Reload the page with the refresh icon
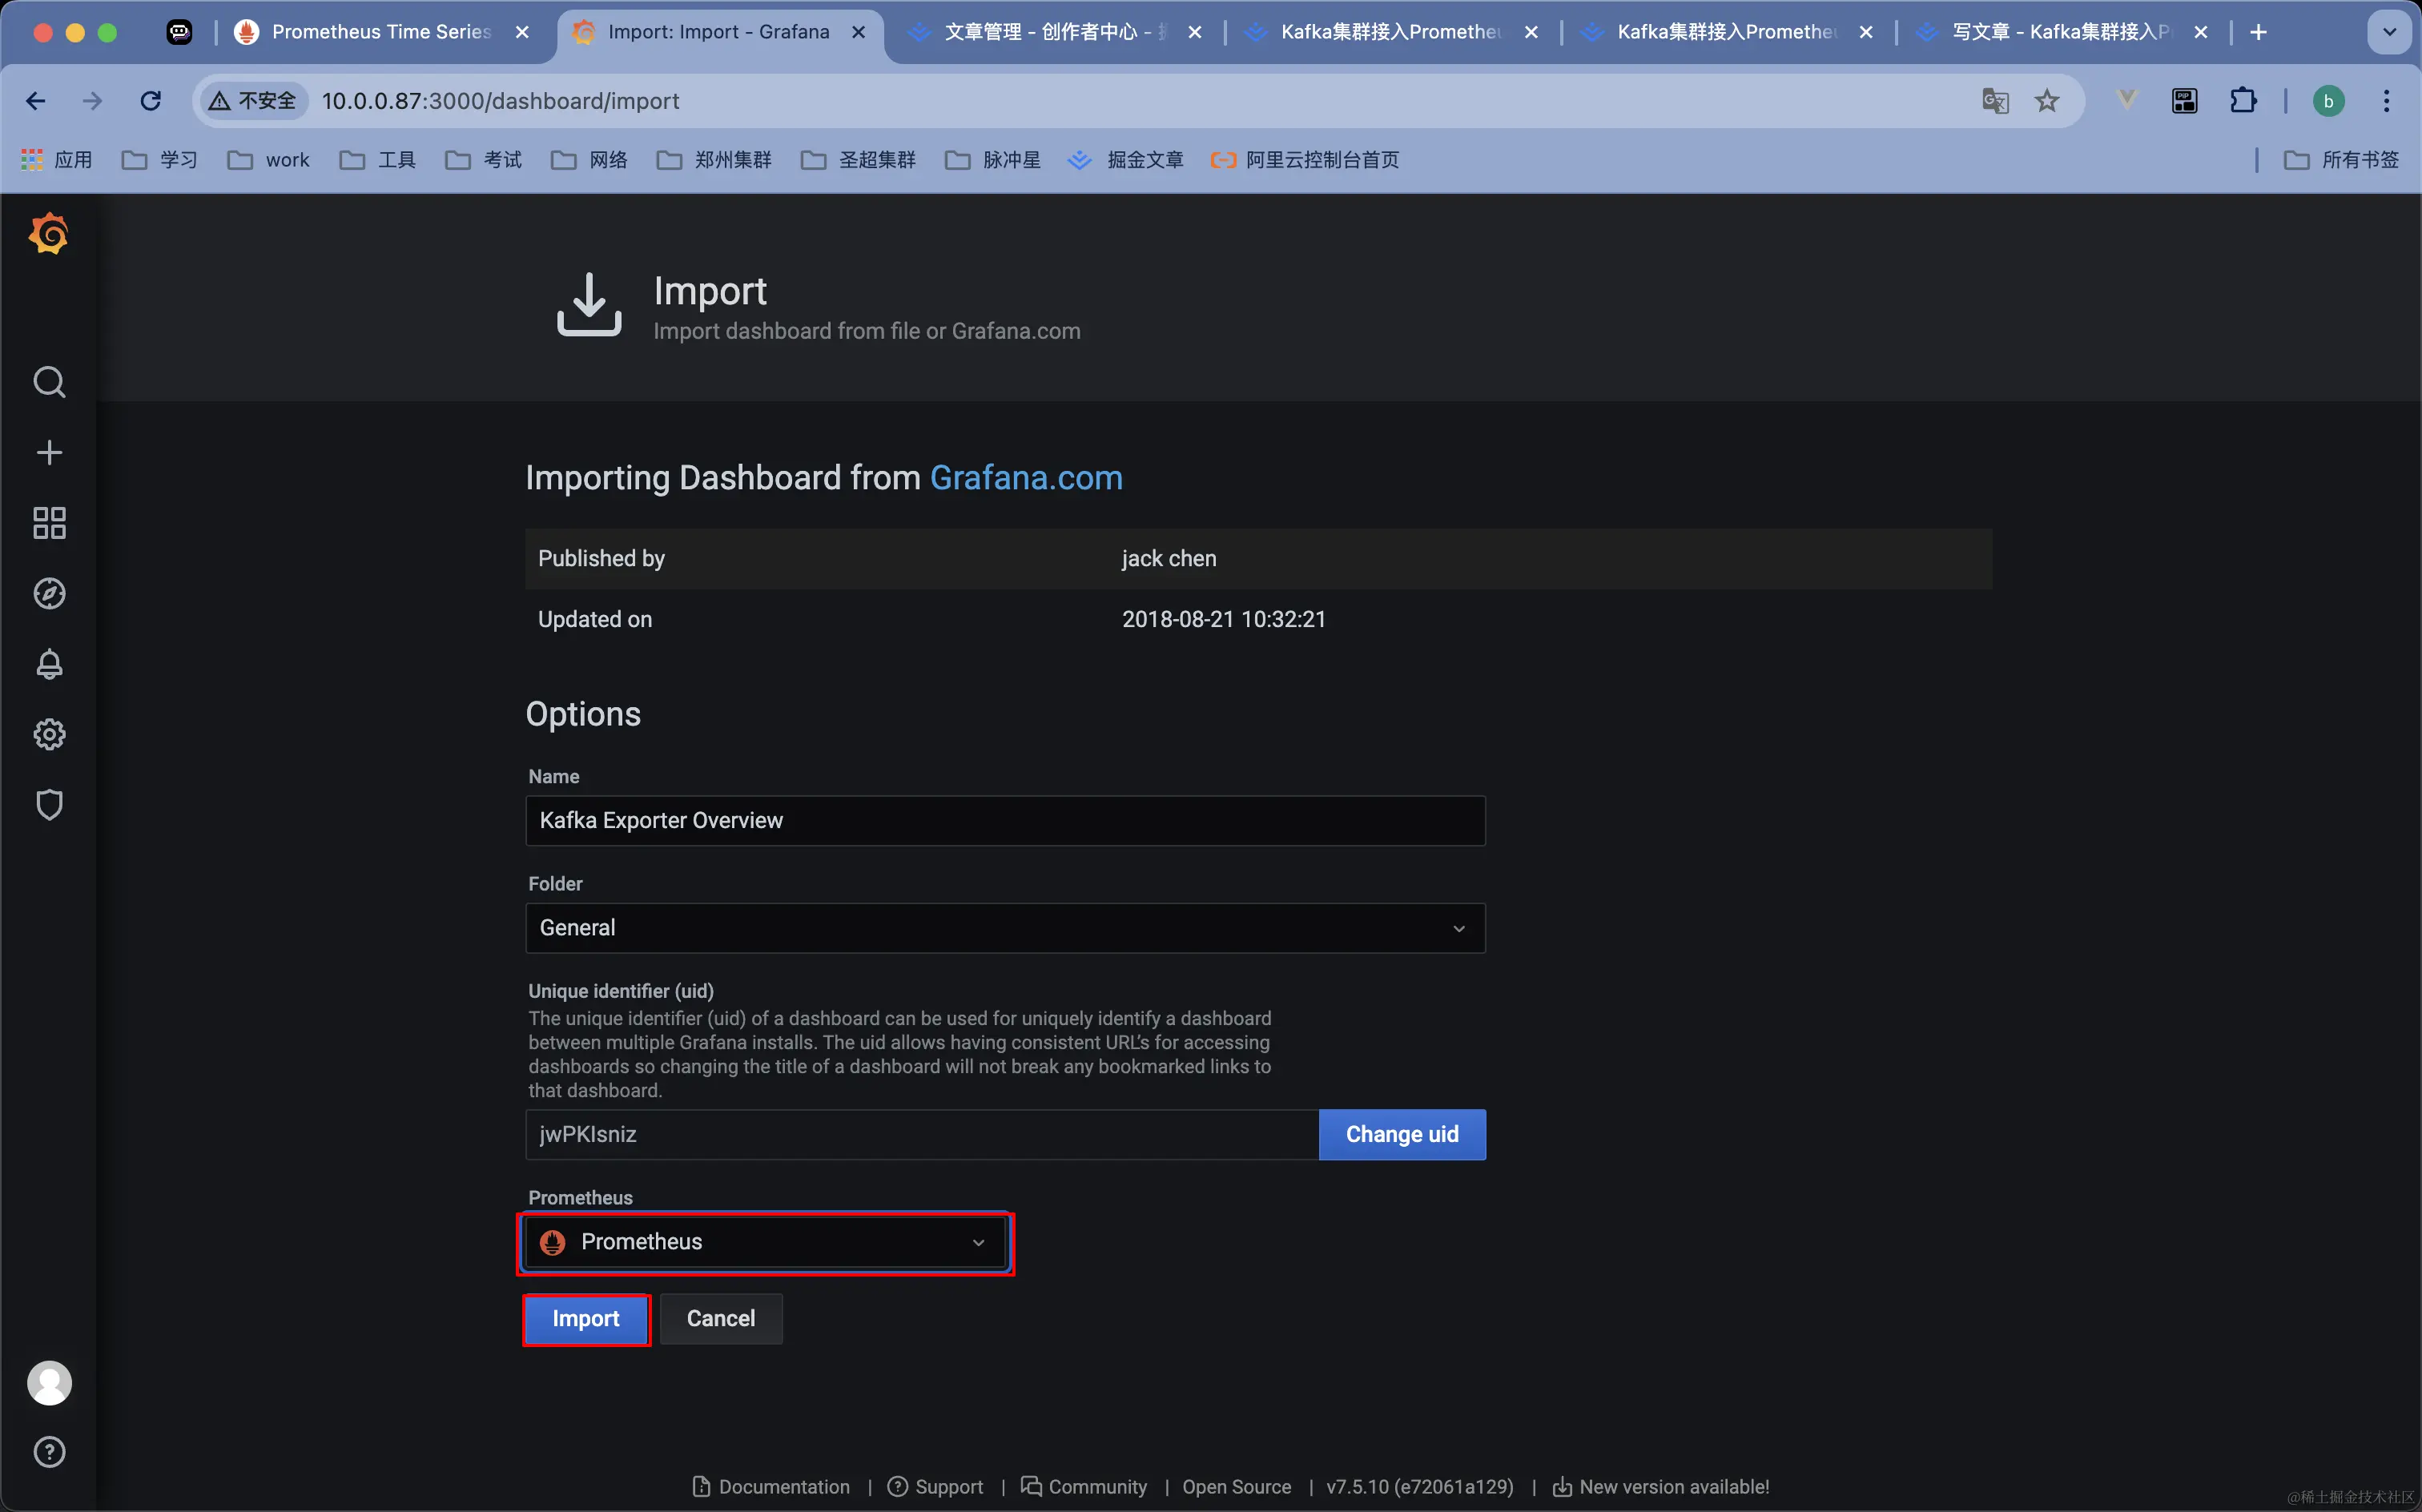Screen dimensions: 2422x1512 (150, 101)
